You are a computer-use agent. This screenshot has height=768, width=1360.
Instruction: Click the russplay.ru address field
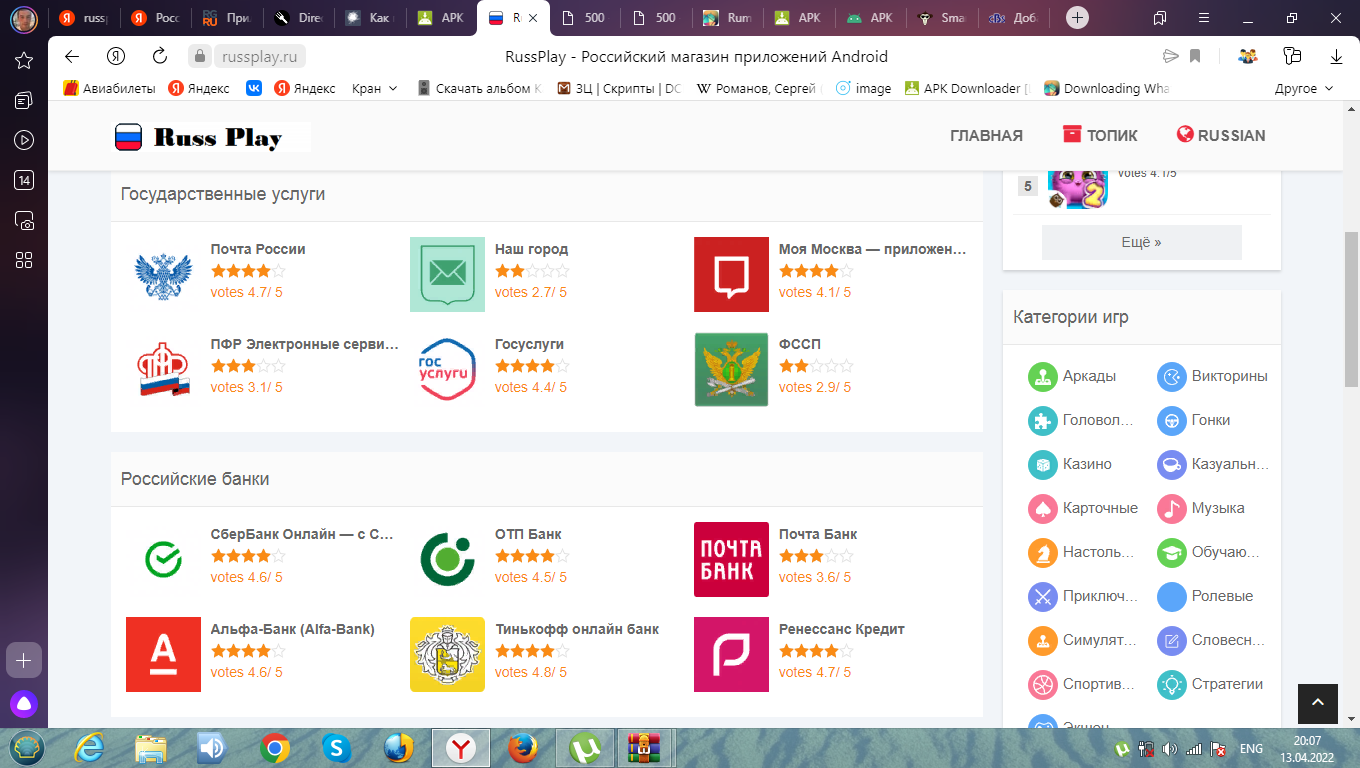pos(246,56)
